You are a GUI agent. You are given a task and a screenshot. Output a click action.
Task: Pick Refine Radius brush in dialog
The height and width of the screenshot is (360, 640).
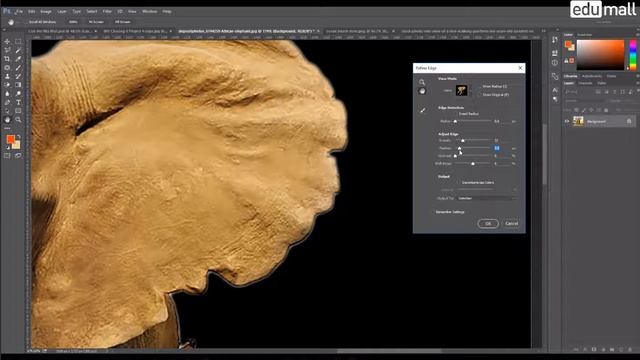pos(422,110)
